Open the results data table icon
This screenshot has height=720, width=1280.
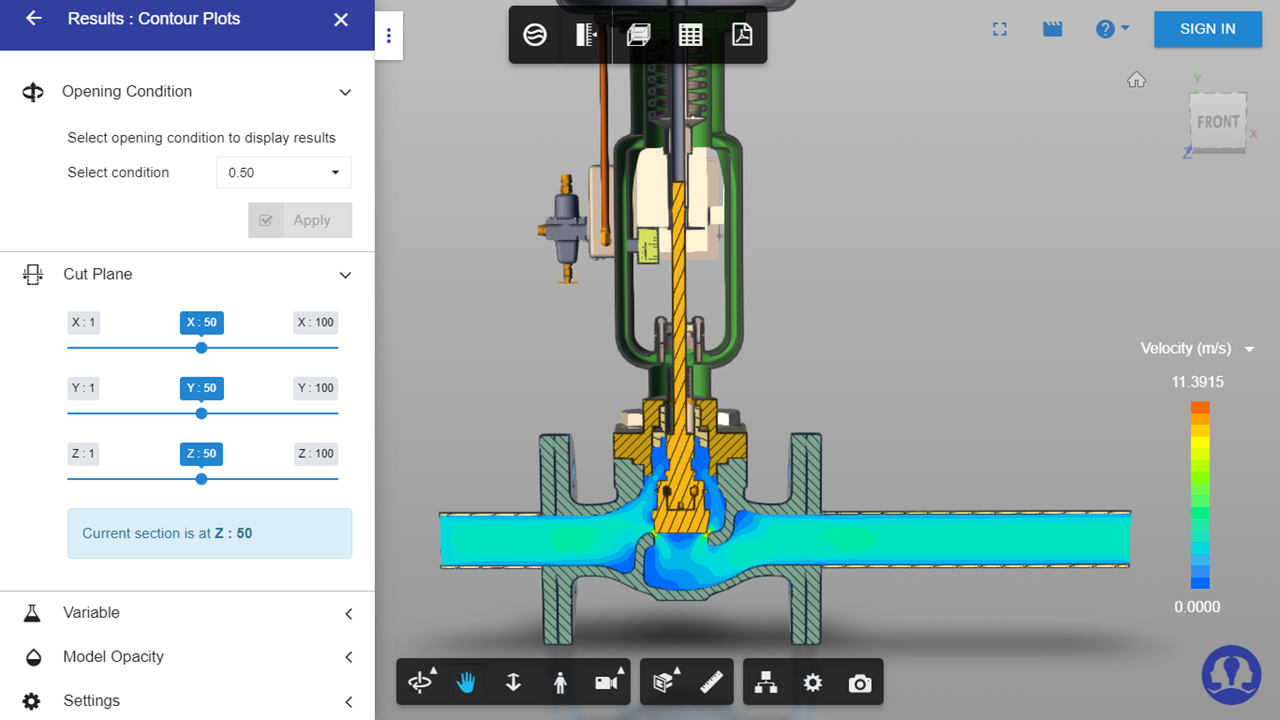pyautogui.click(x=690, y=35)
